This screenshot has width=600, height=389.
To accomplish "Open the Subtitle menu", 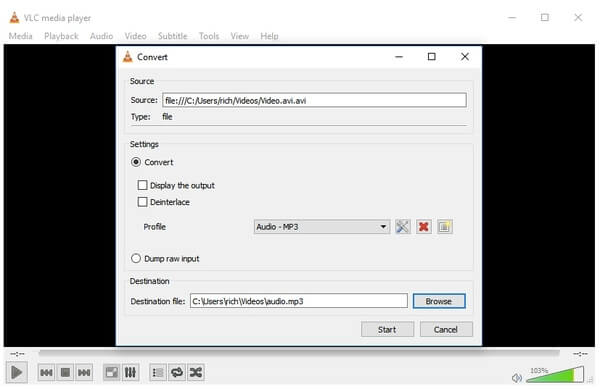I will click(x=173, y=36).
